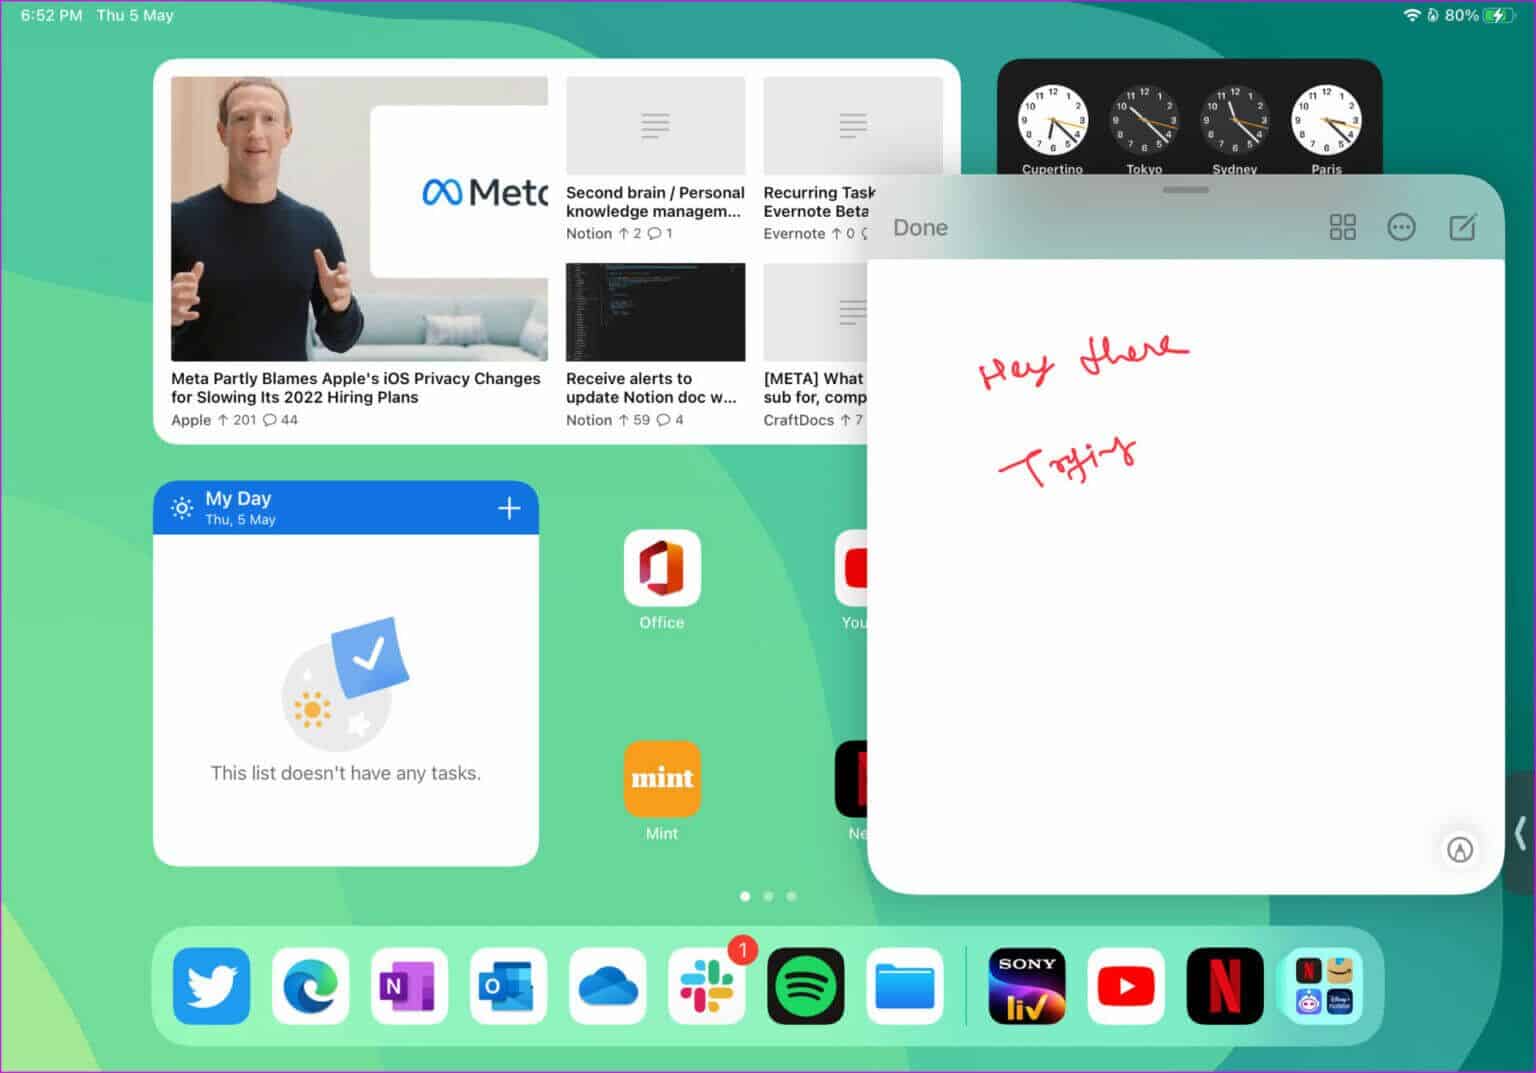Tap the Quick Note top grabber handle
This screenshot has height=1073, width=1536.
[1186, 189]
